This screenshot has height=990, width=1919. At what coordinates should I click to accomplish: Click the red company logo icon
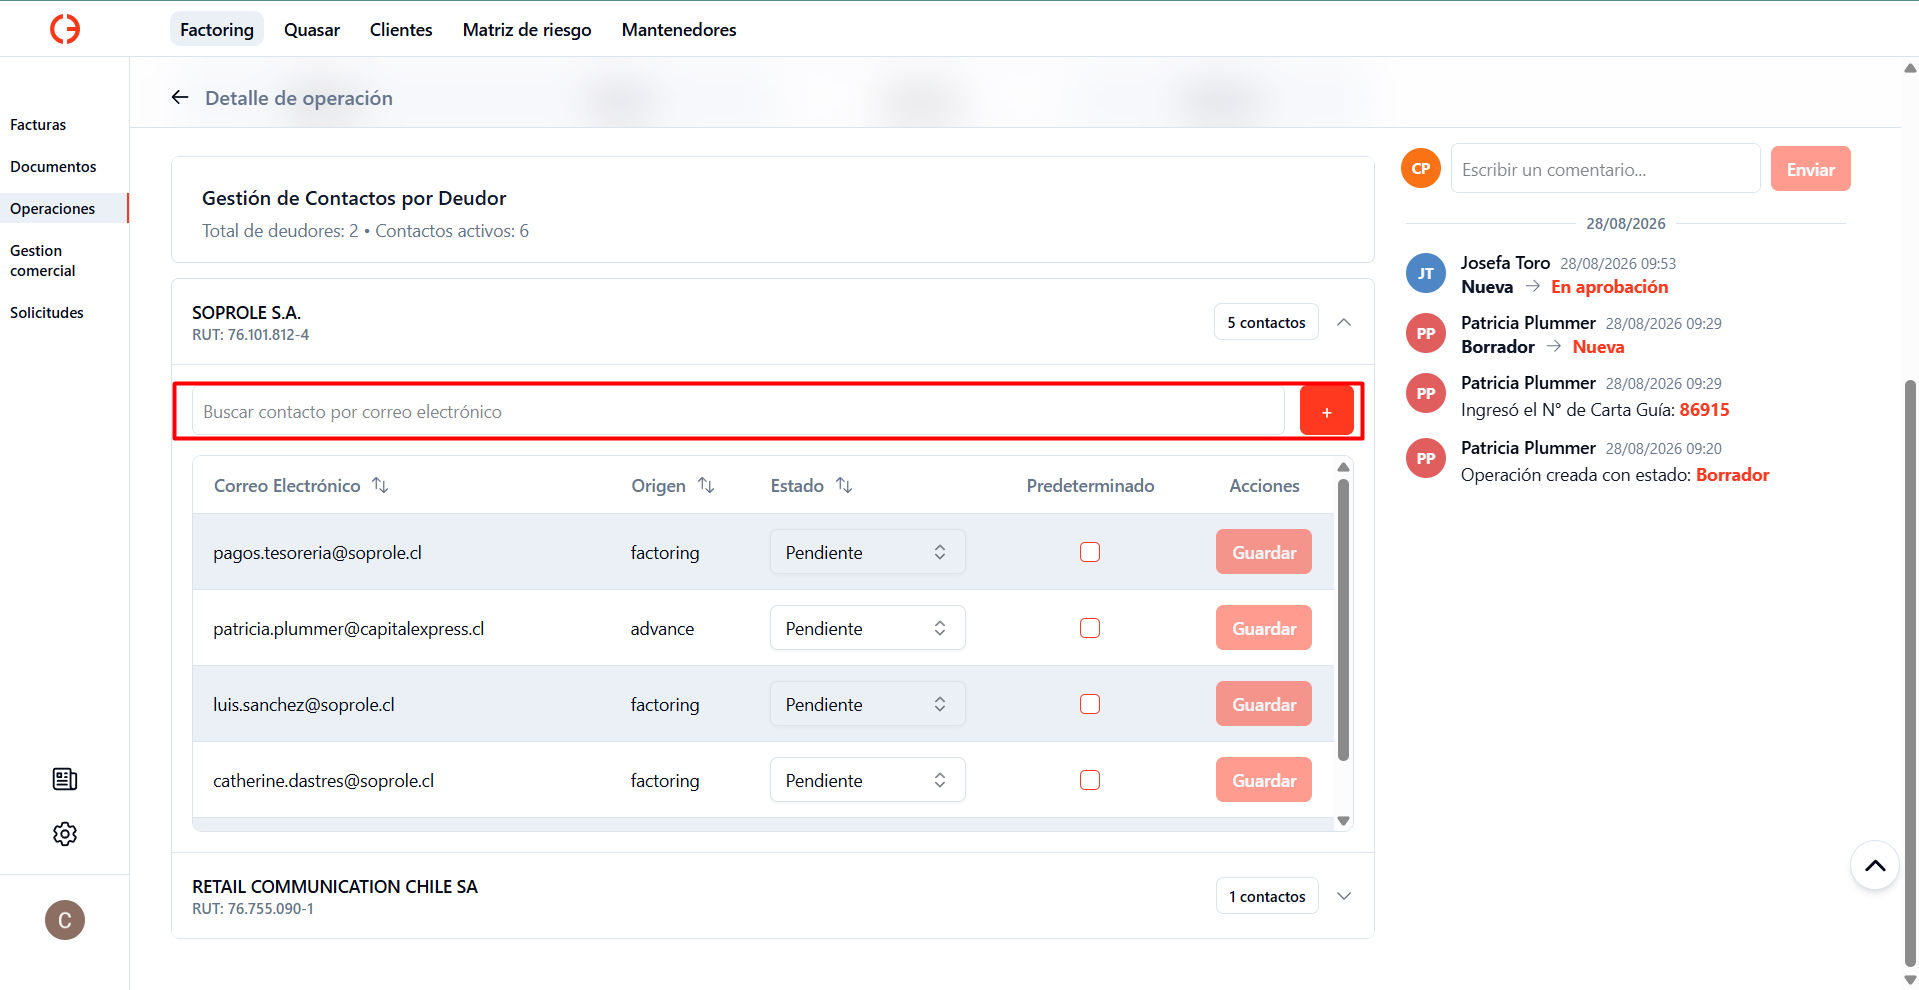pos(65,29)
